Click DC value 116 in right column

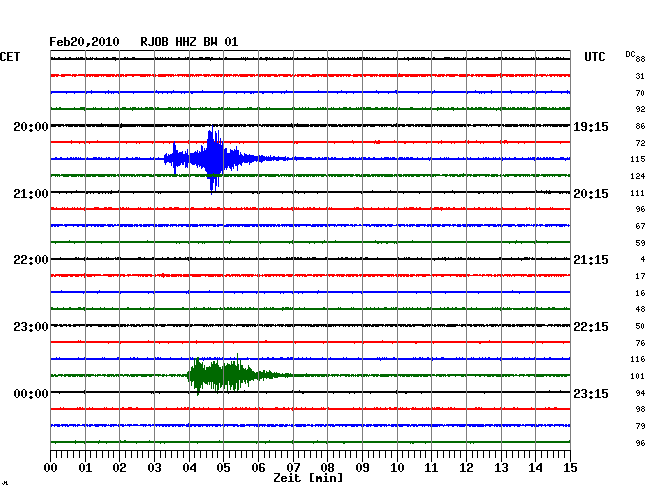point(638,359)
